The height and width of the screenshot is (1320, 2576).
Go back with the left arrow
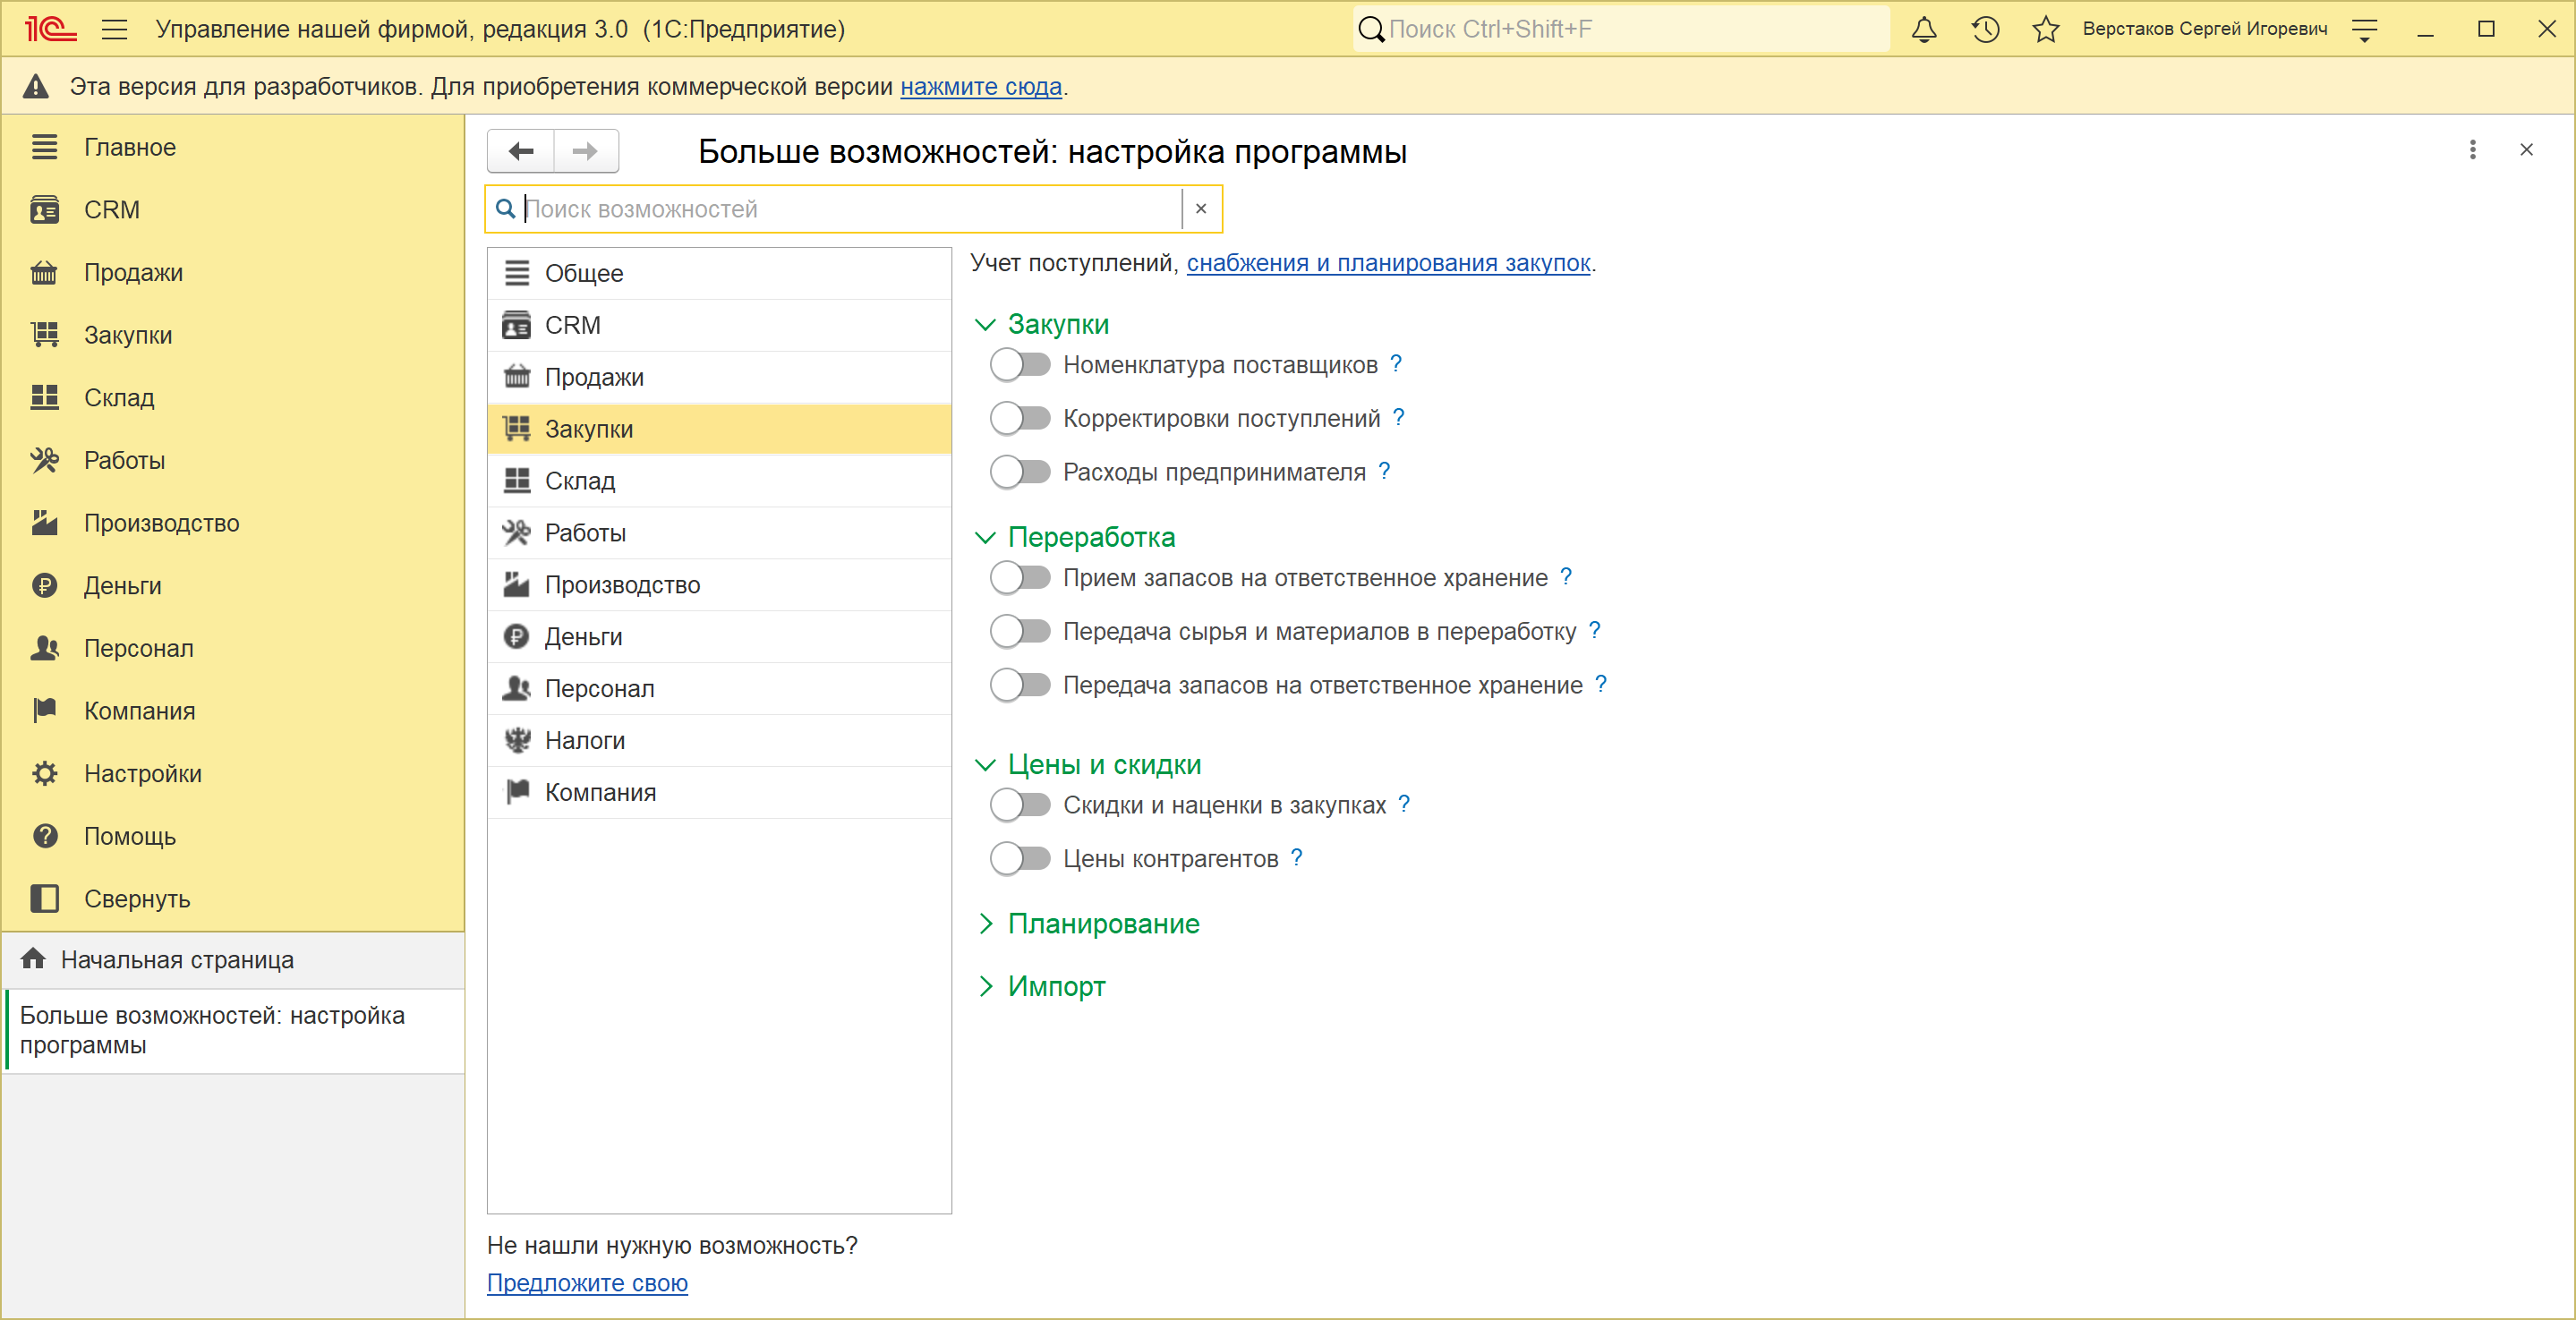point(521,151)
